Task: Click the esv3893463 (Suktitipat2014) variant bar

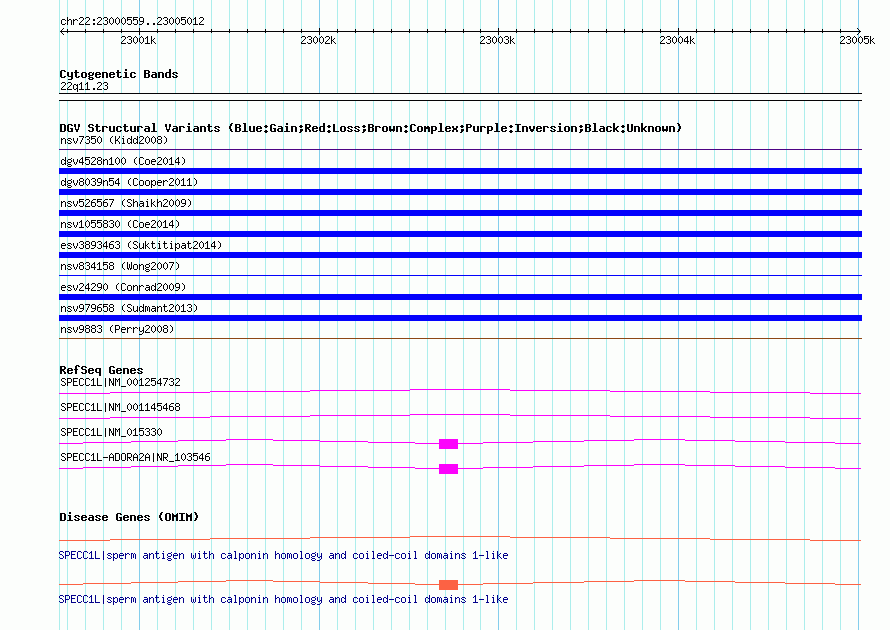Action: pyautogui.click(x=460, y=255)
